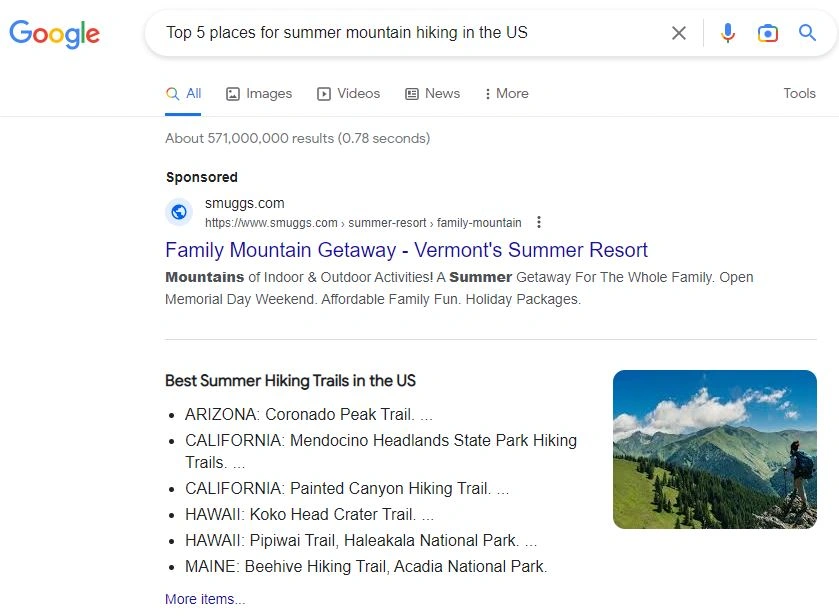The image size is (839, 616).
Task: Click the Google logo
Action: click(55, 33)
